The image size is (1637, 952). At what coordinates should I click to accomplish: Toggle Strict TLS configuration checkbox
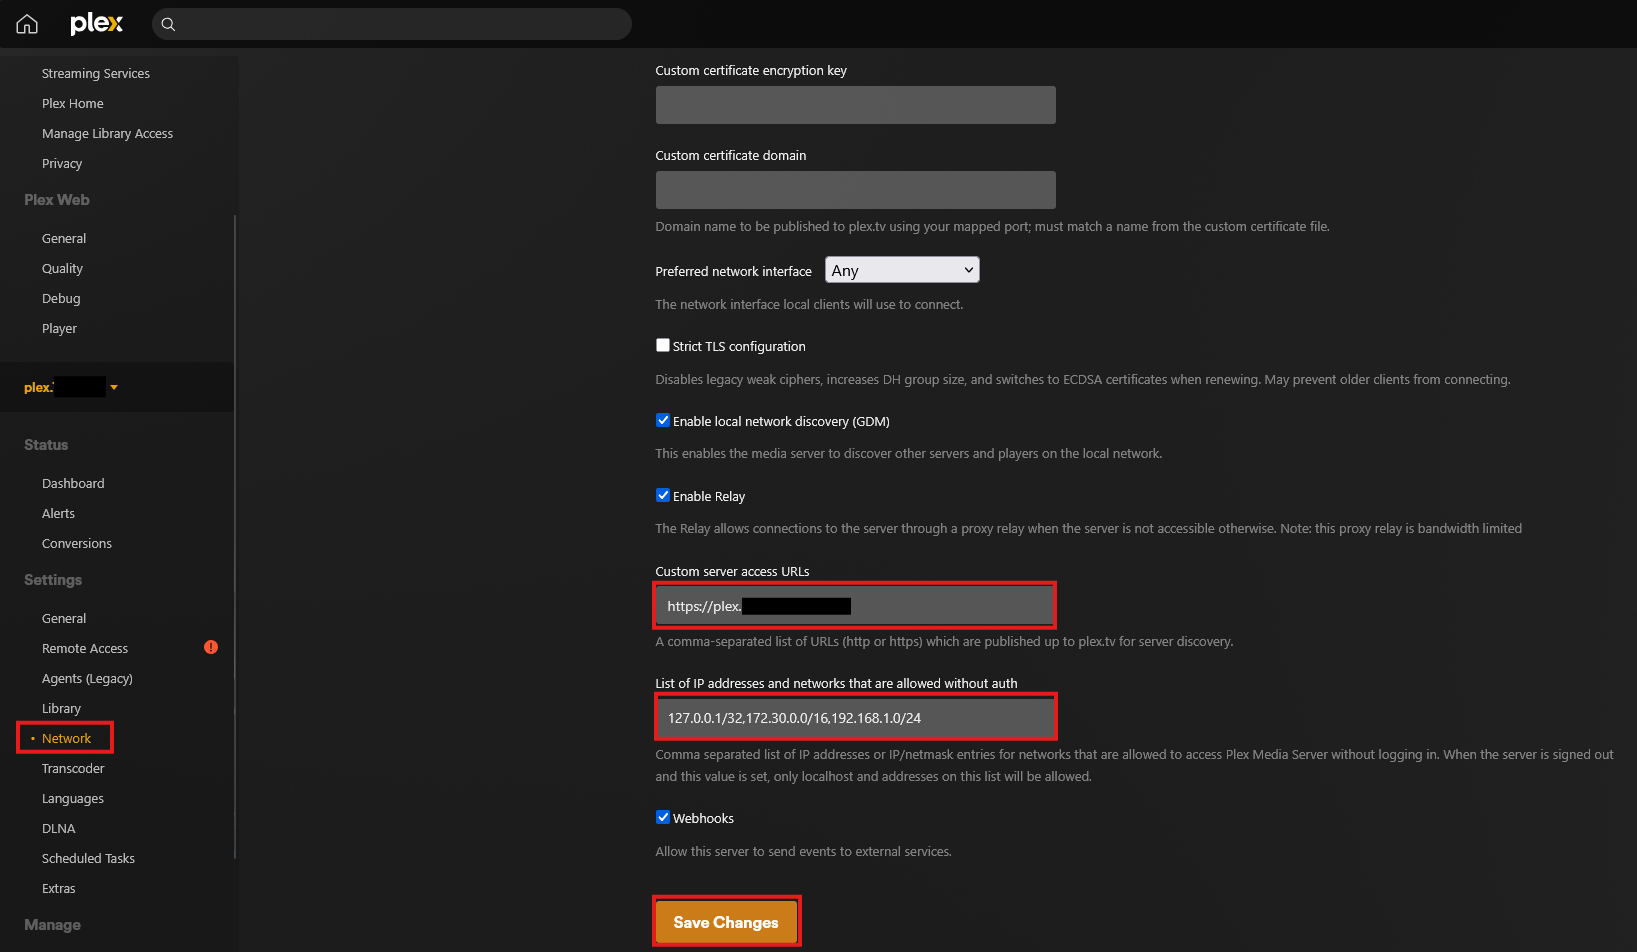662,345
